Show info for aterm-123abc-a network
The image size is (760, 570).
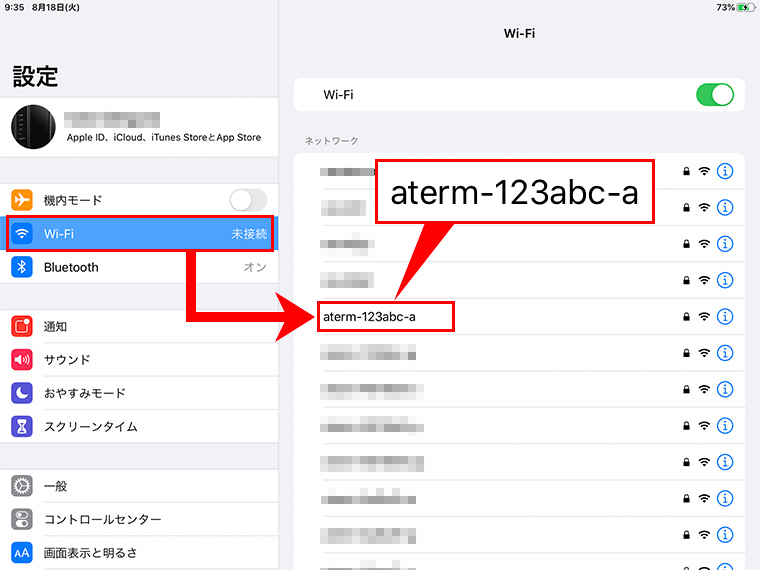pyautogui.click(x=726, y=317)
